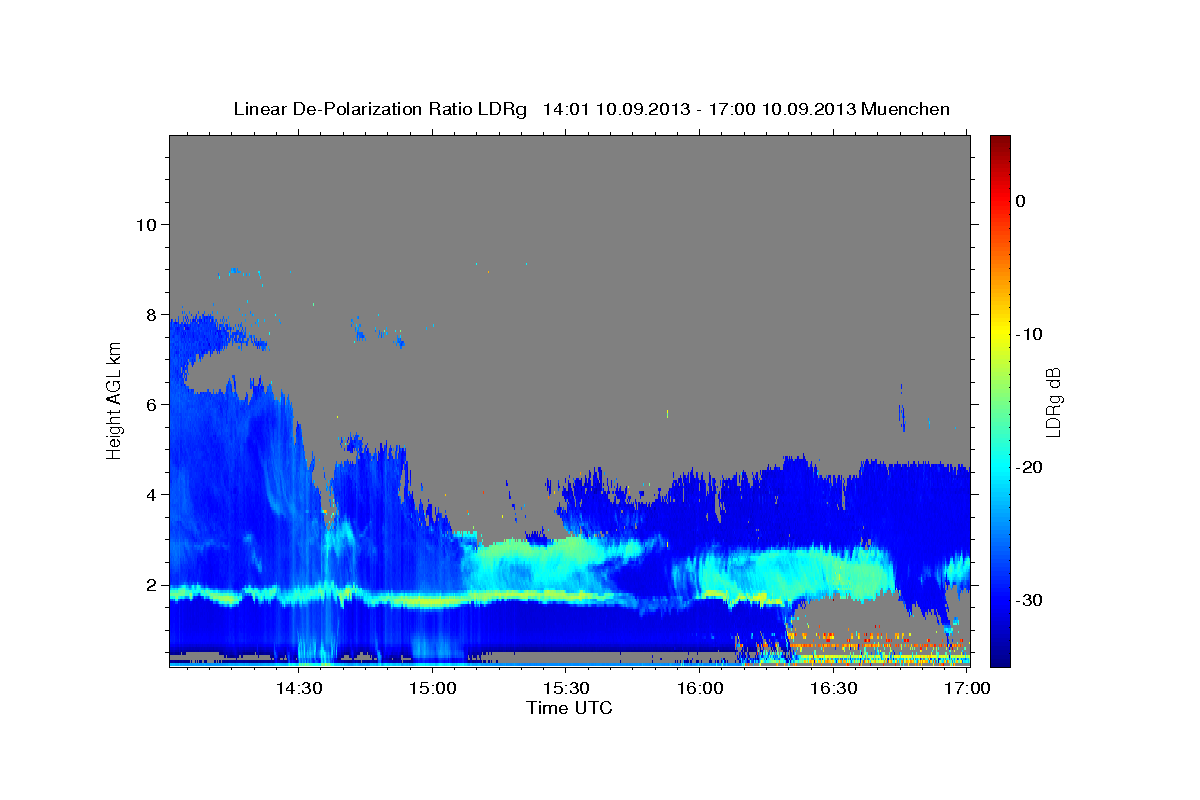The height and width of the screenshot is (800, 1200).
Task: Click the "Muenchen" location label in title
Action: pos(906,109)
